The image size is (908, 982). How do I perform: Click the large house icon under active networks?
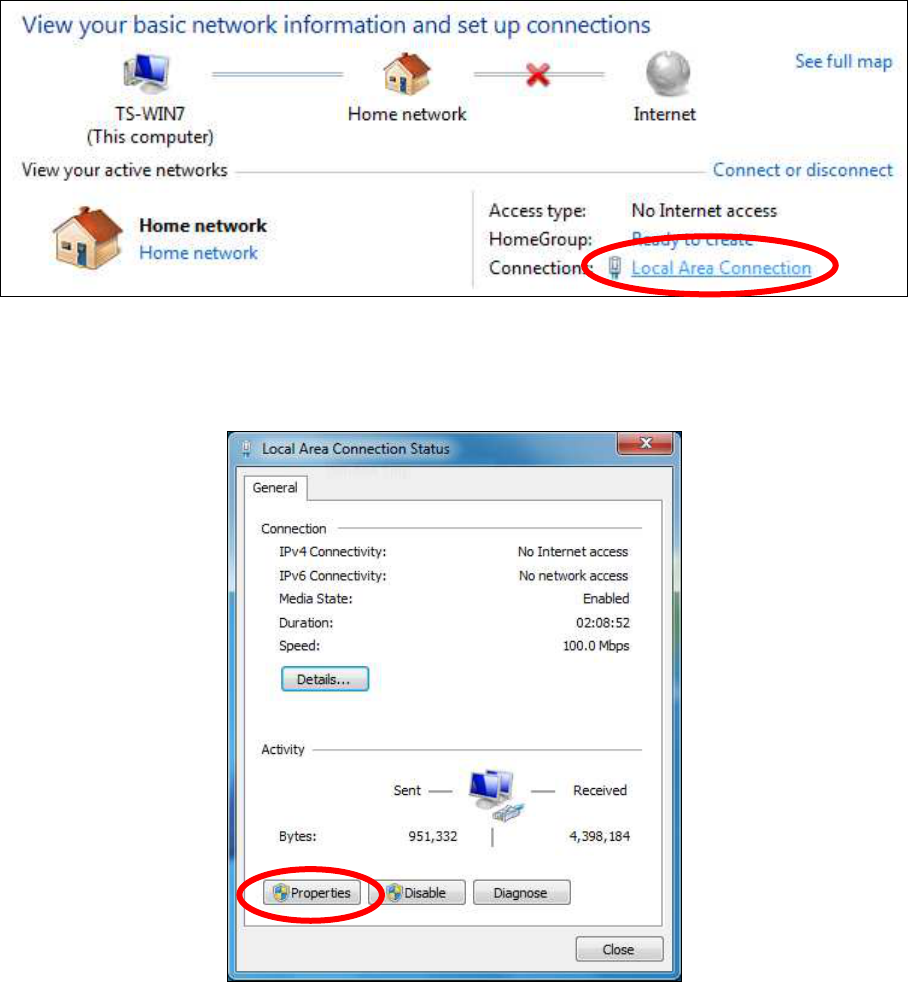[86, 239]
